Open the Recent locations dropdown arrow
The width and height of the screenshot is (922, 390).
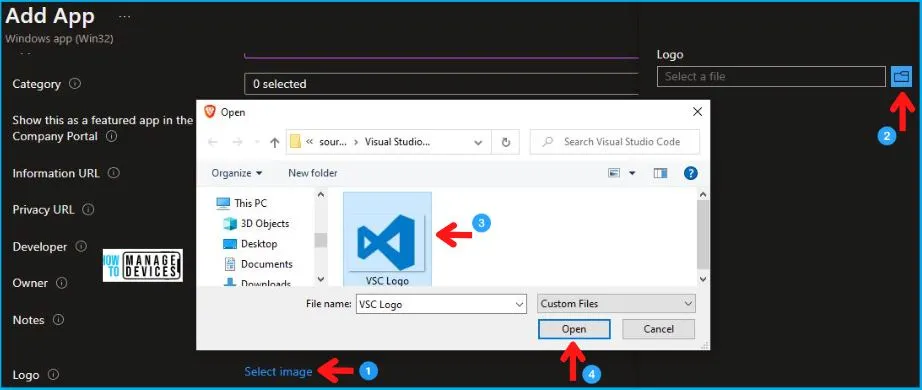tap(256, 142)
